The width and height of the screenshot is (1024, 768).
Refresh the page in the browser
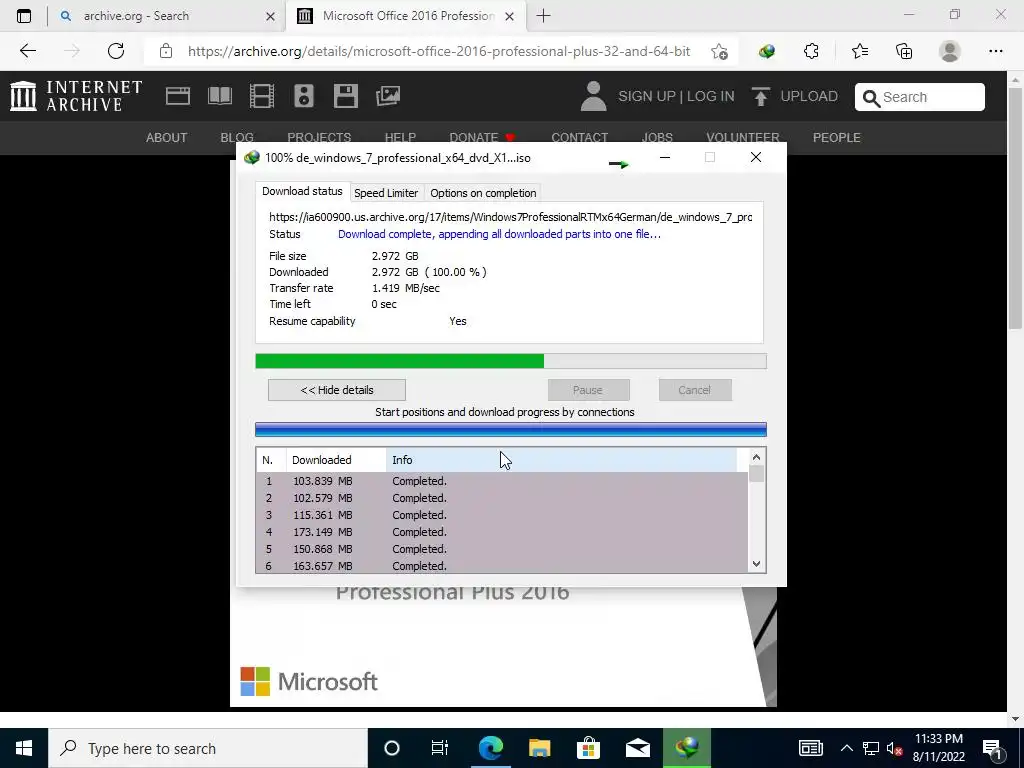pos(116,51)
